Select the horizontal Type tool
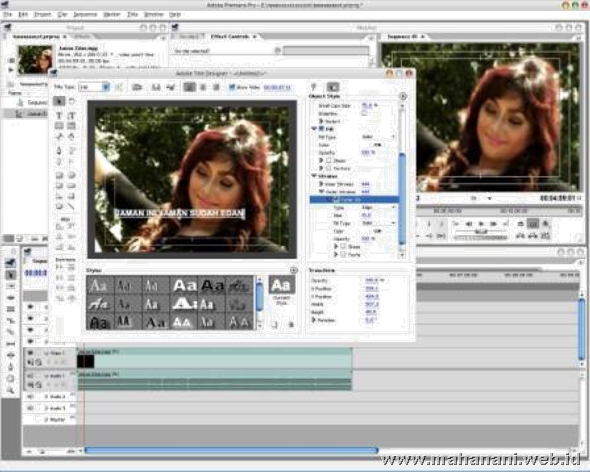 pos(59,116)
